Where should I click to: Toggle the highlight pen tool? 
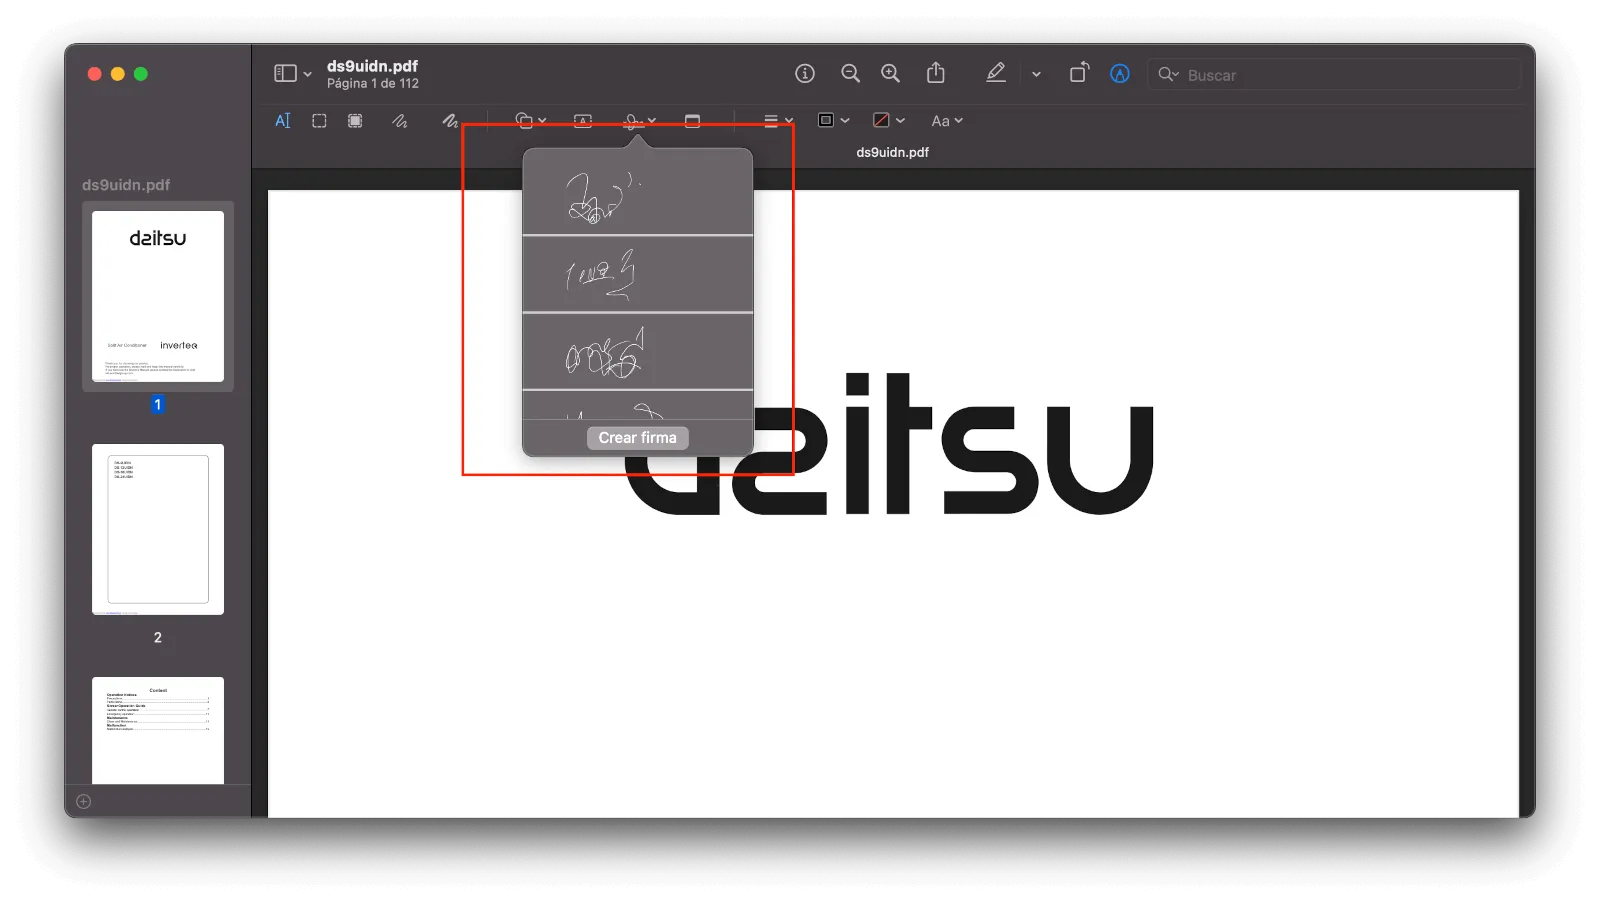[x=996, y=74]
